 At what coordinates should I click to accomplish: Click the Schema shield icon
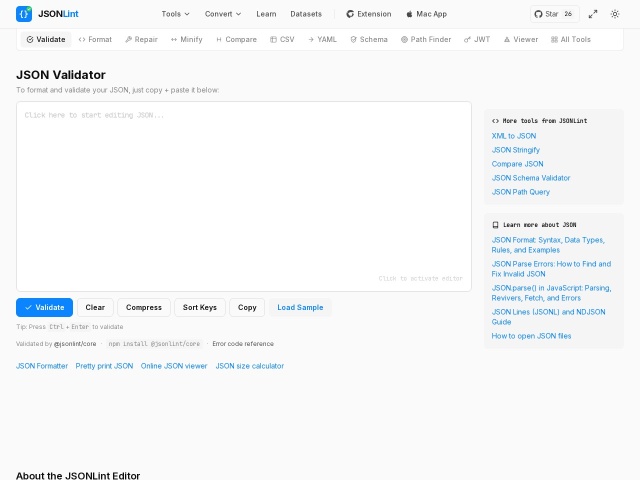(x=353, y=40)
